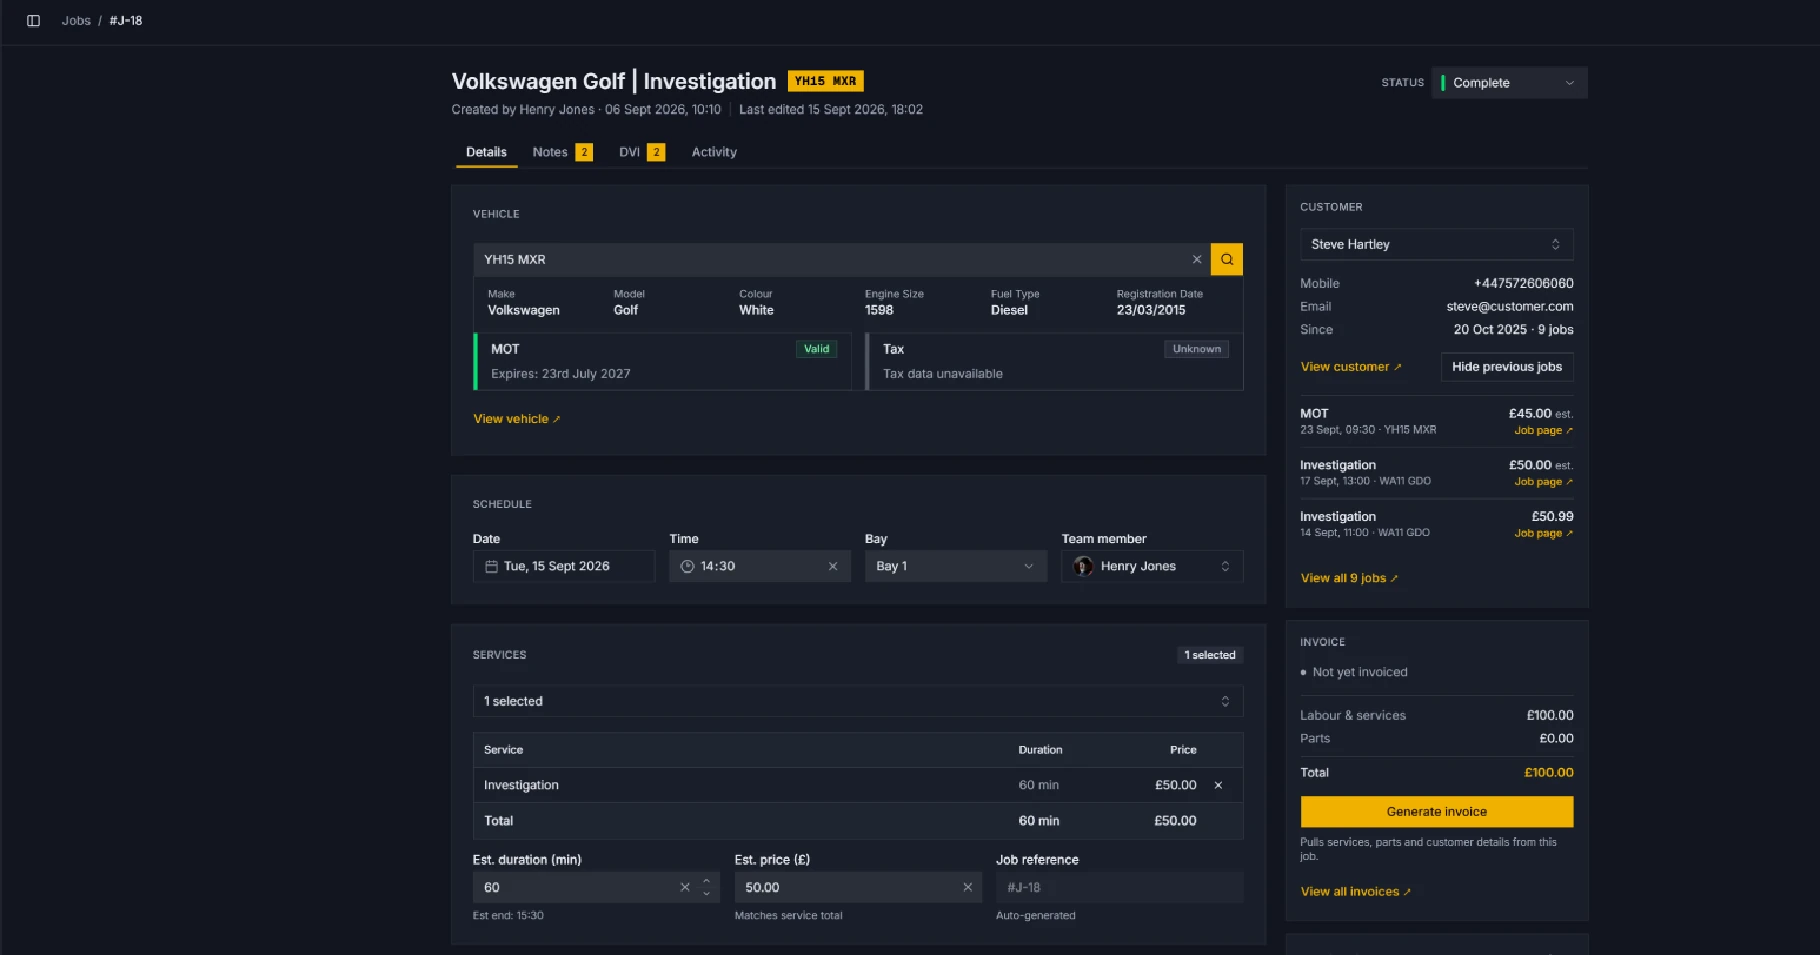Clear the Est. duration value
This screenshot has height=955, width=1820.
pyautogui.click(x=684, y=887)
